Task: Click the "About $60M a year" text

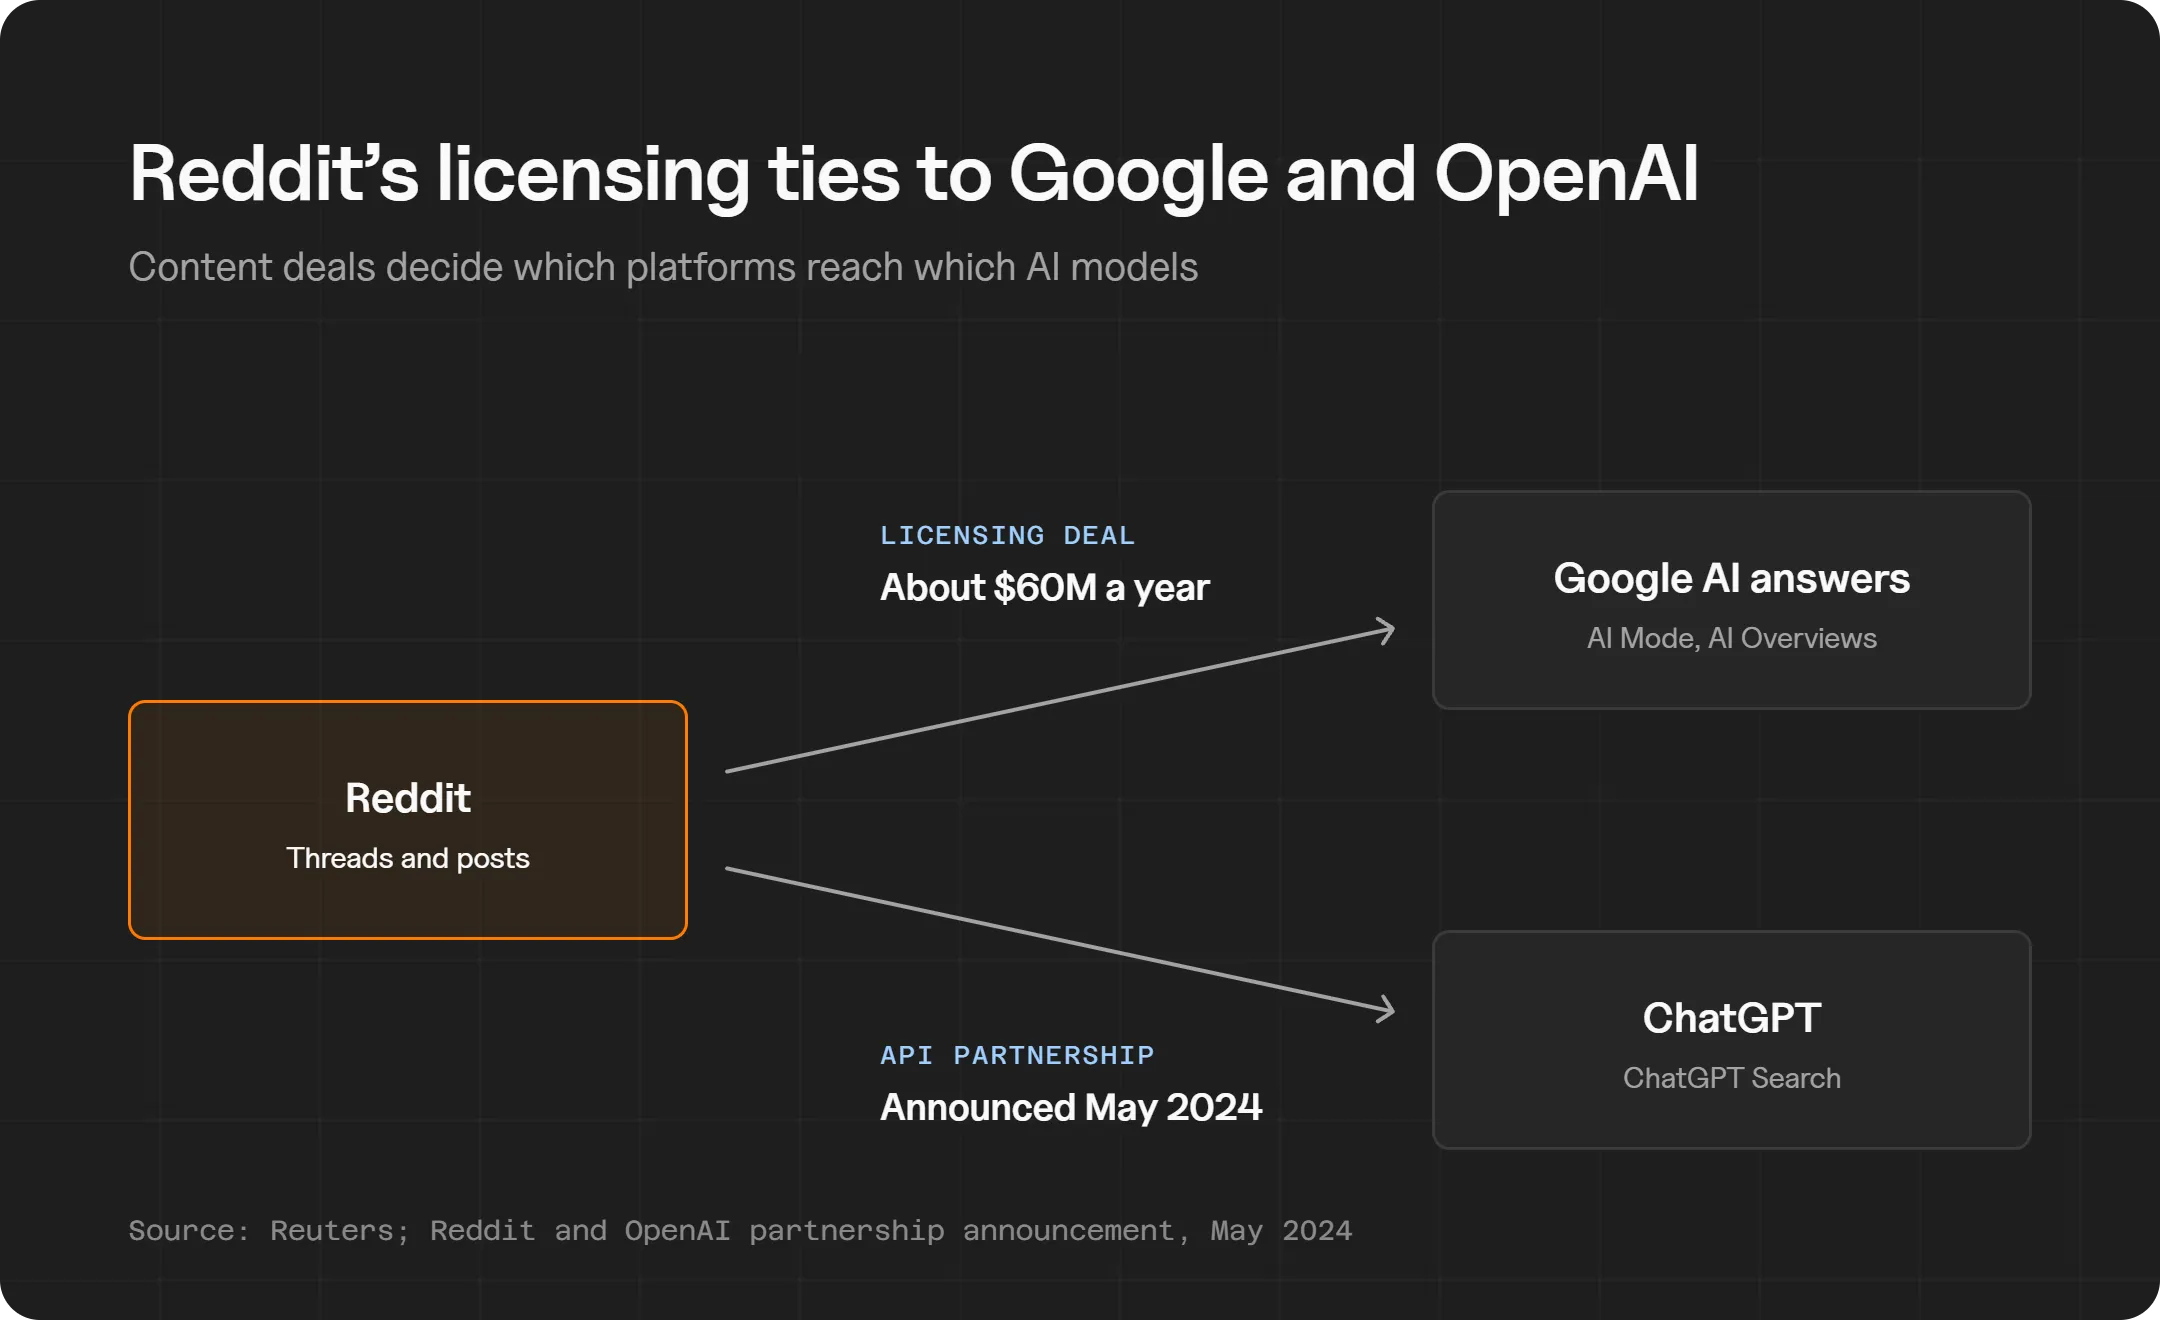Action: click(1045, 588)
